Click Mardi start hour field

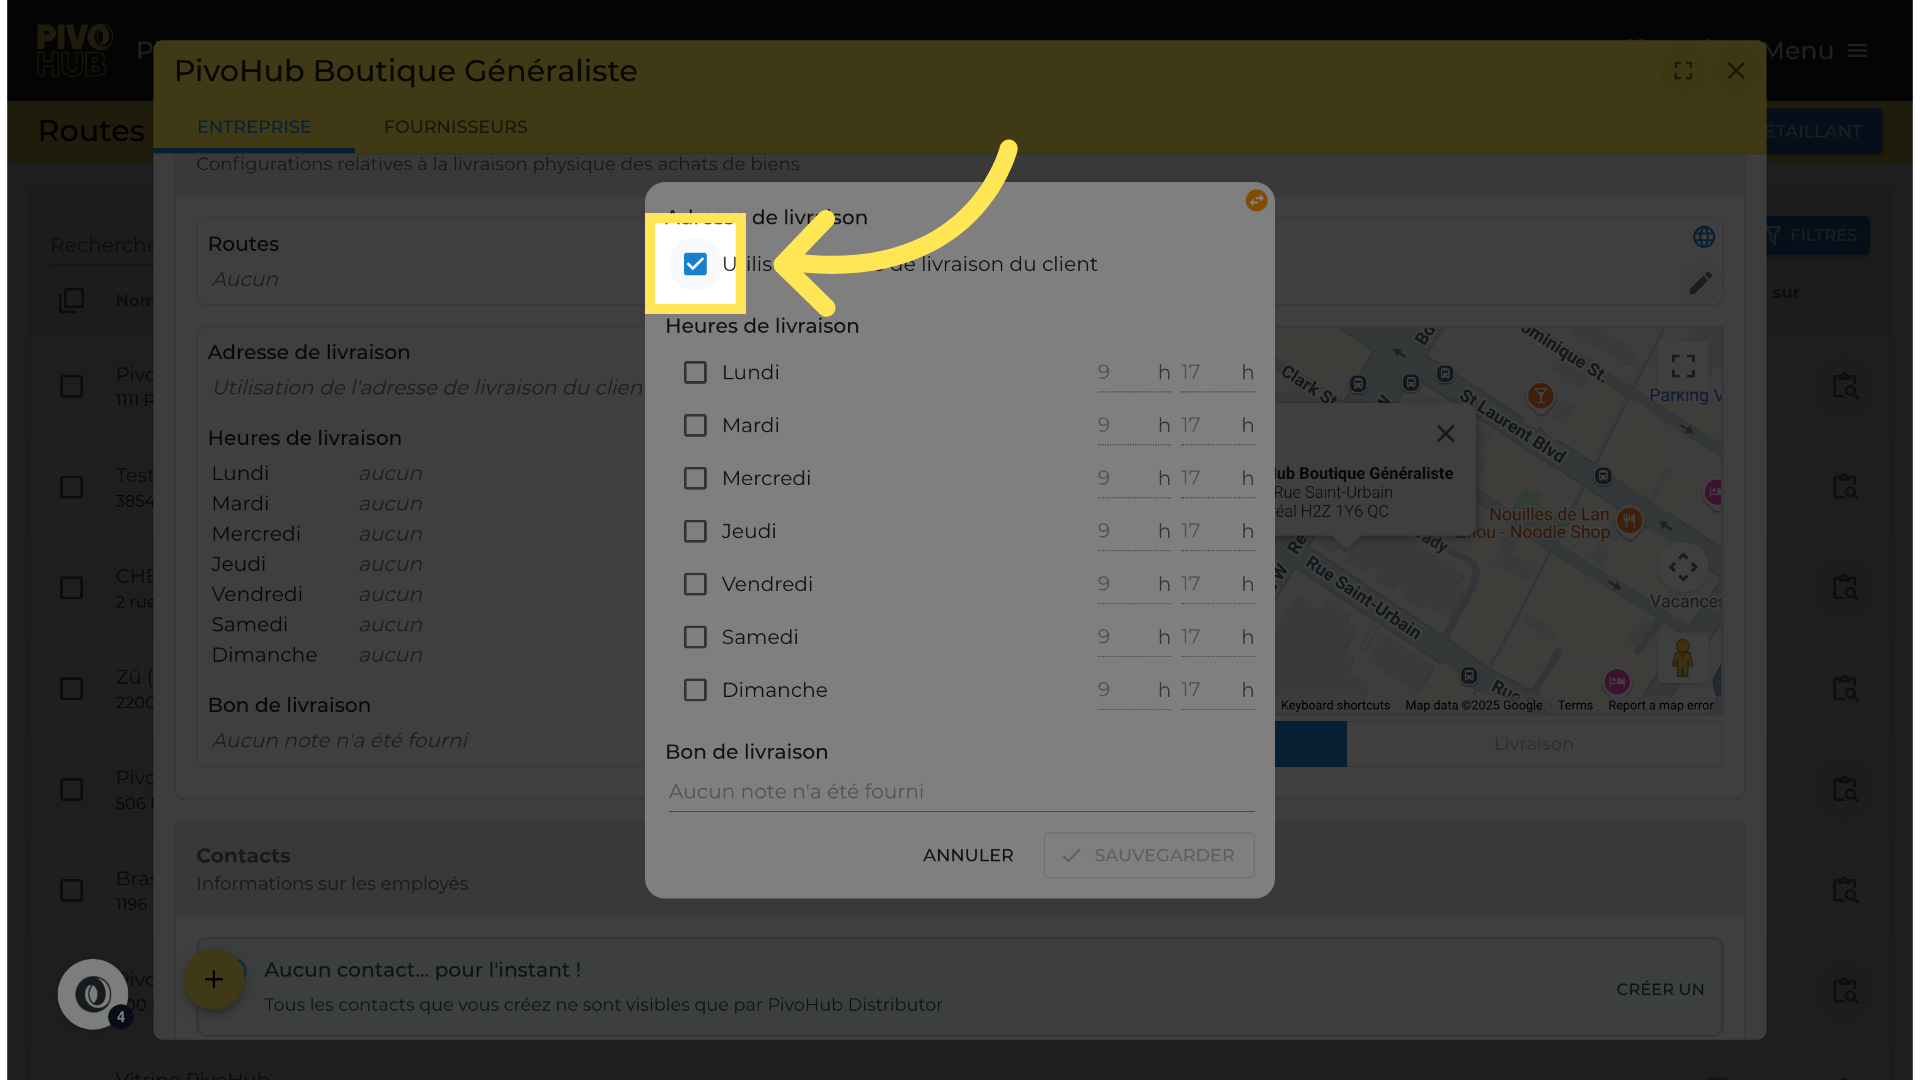coord(1122,426)
